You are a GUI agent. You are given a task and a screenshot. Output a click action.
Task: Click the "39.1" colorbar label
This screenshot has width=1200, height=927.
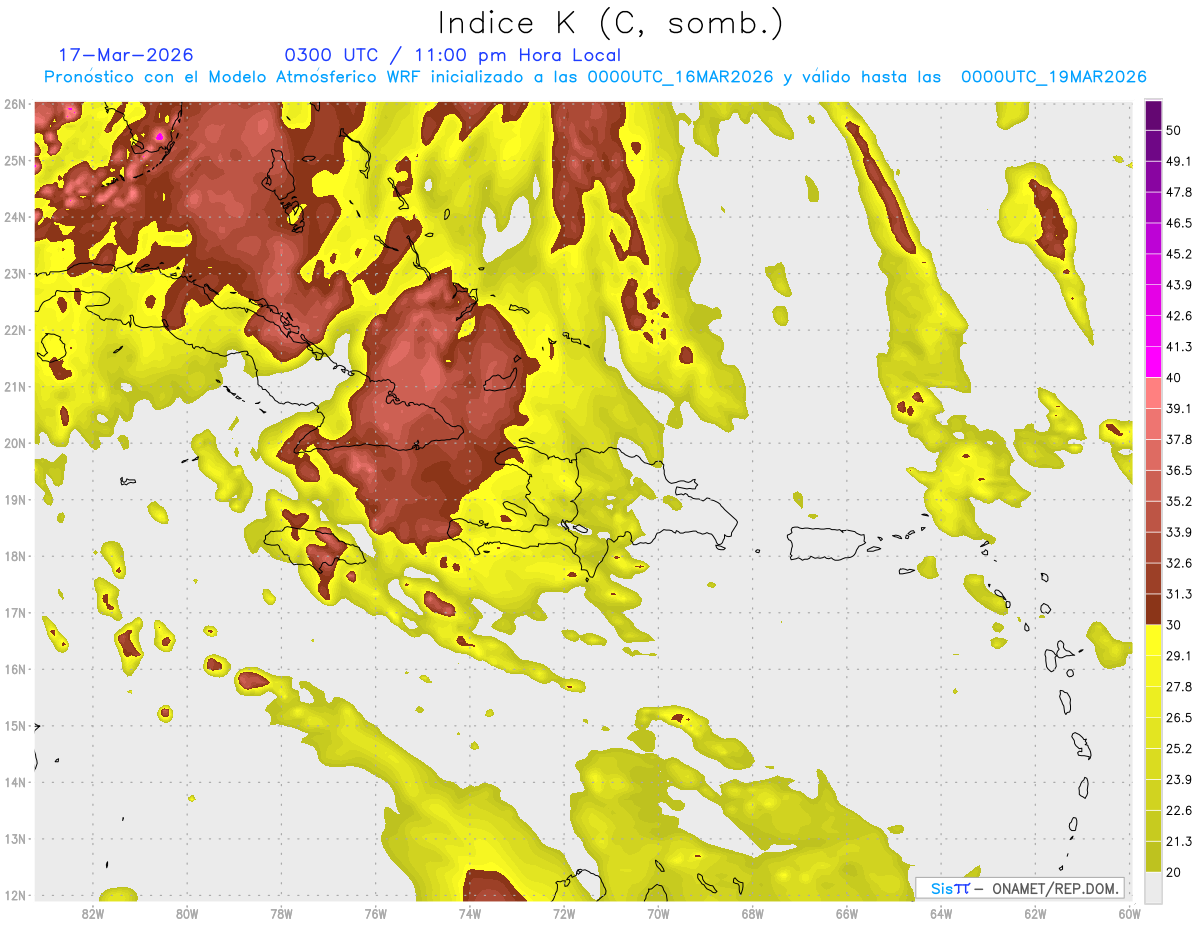(x=1179, y=408)
